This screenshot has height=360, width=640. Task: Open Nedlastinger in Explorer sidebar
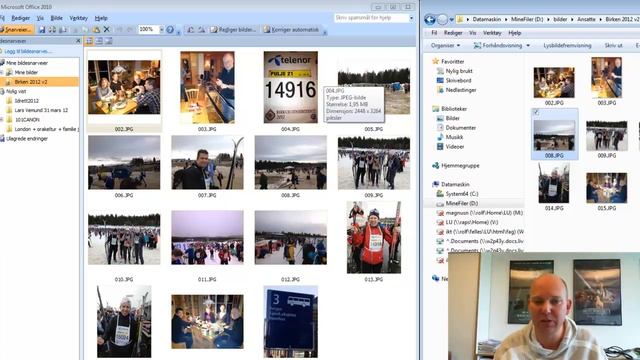click(x=456, y=90)
